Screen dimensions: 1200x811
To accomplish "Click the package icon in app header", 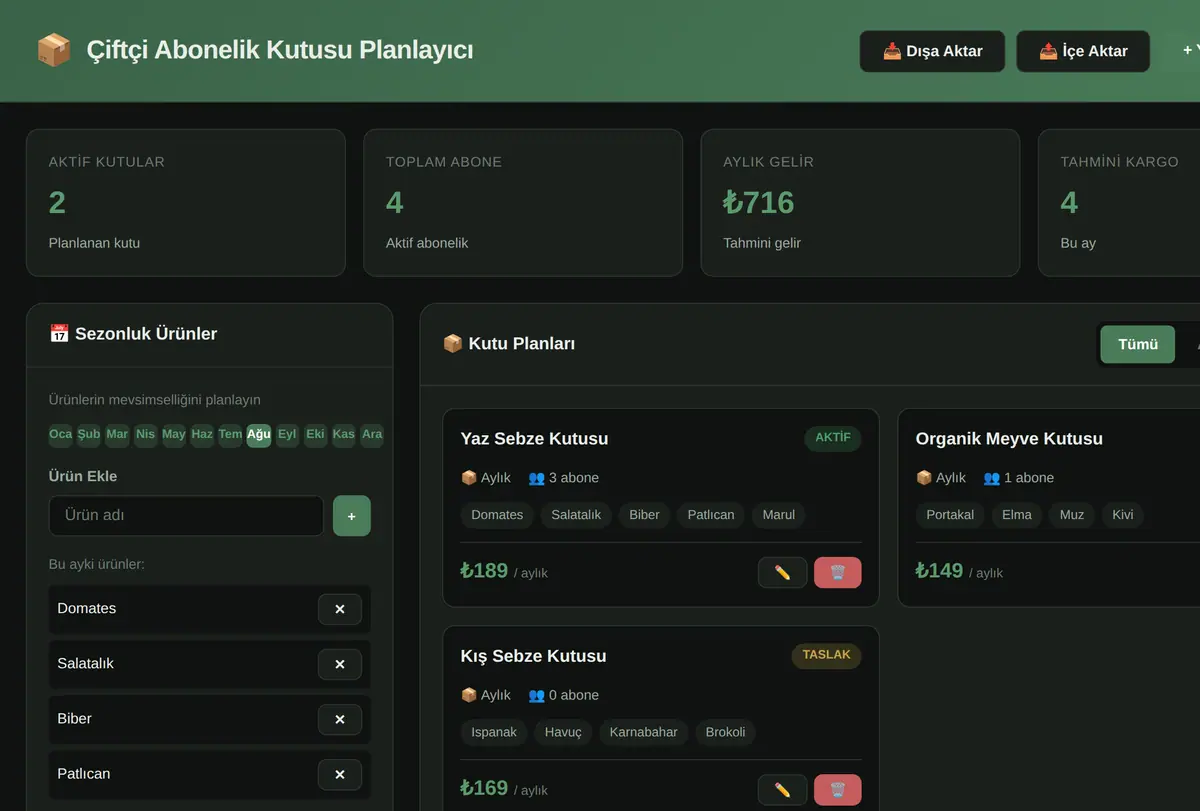I will coord(54,50).
